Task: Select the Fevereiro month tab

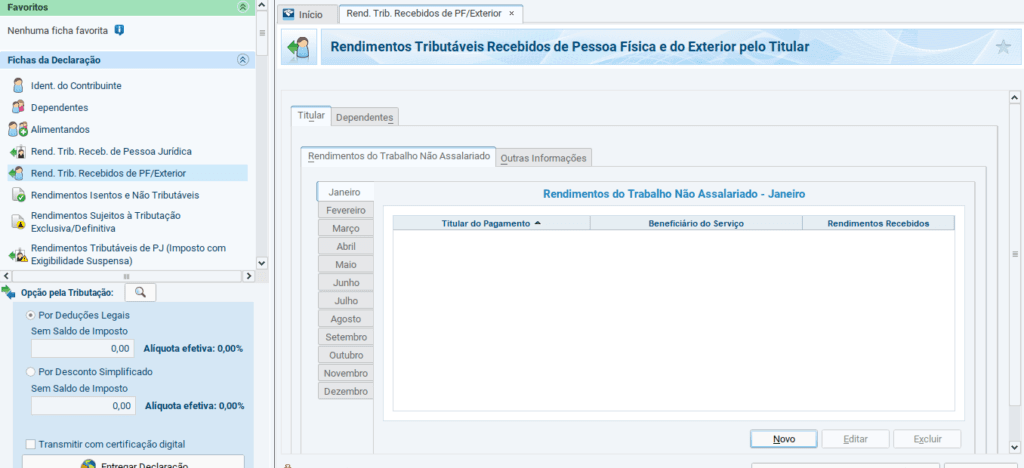Action: pos(345,210)
